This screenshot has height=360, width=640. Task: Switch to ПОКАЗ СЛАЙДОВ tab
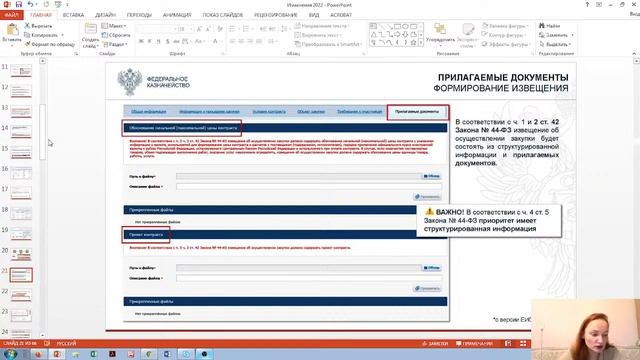pos(223,15)
